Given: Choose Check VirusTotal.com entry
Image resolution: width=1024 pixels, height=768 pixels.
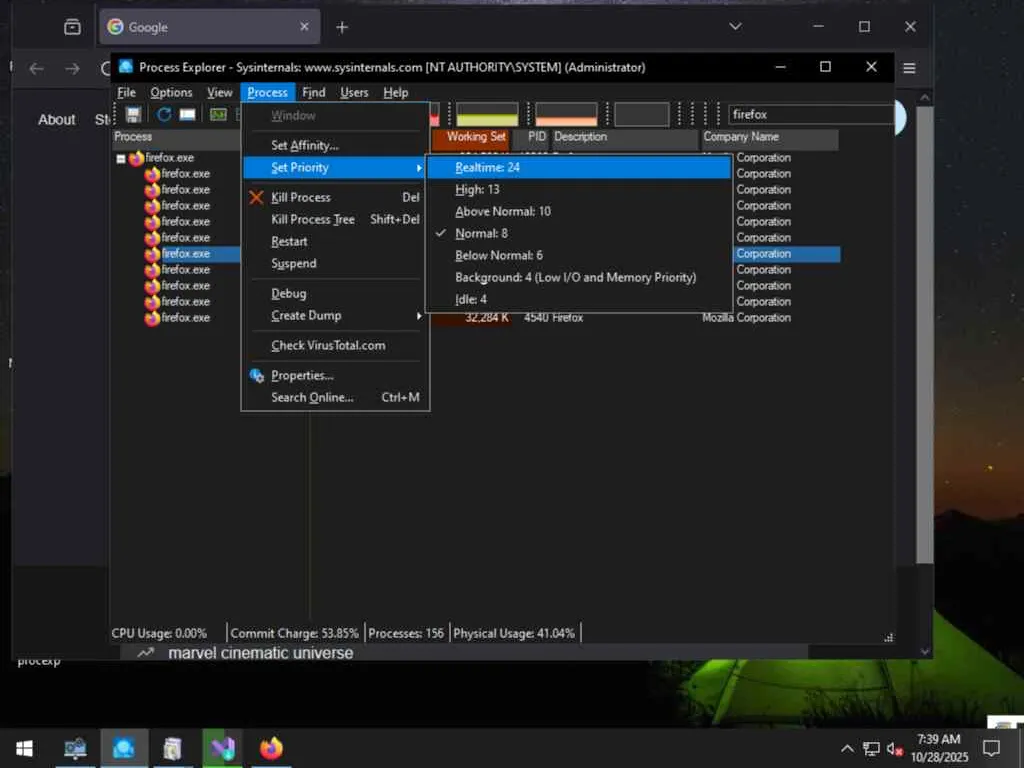Looking at the screenshot, I should coord(335,345).
